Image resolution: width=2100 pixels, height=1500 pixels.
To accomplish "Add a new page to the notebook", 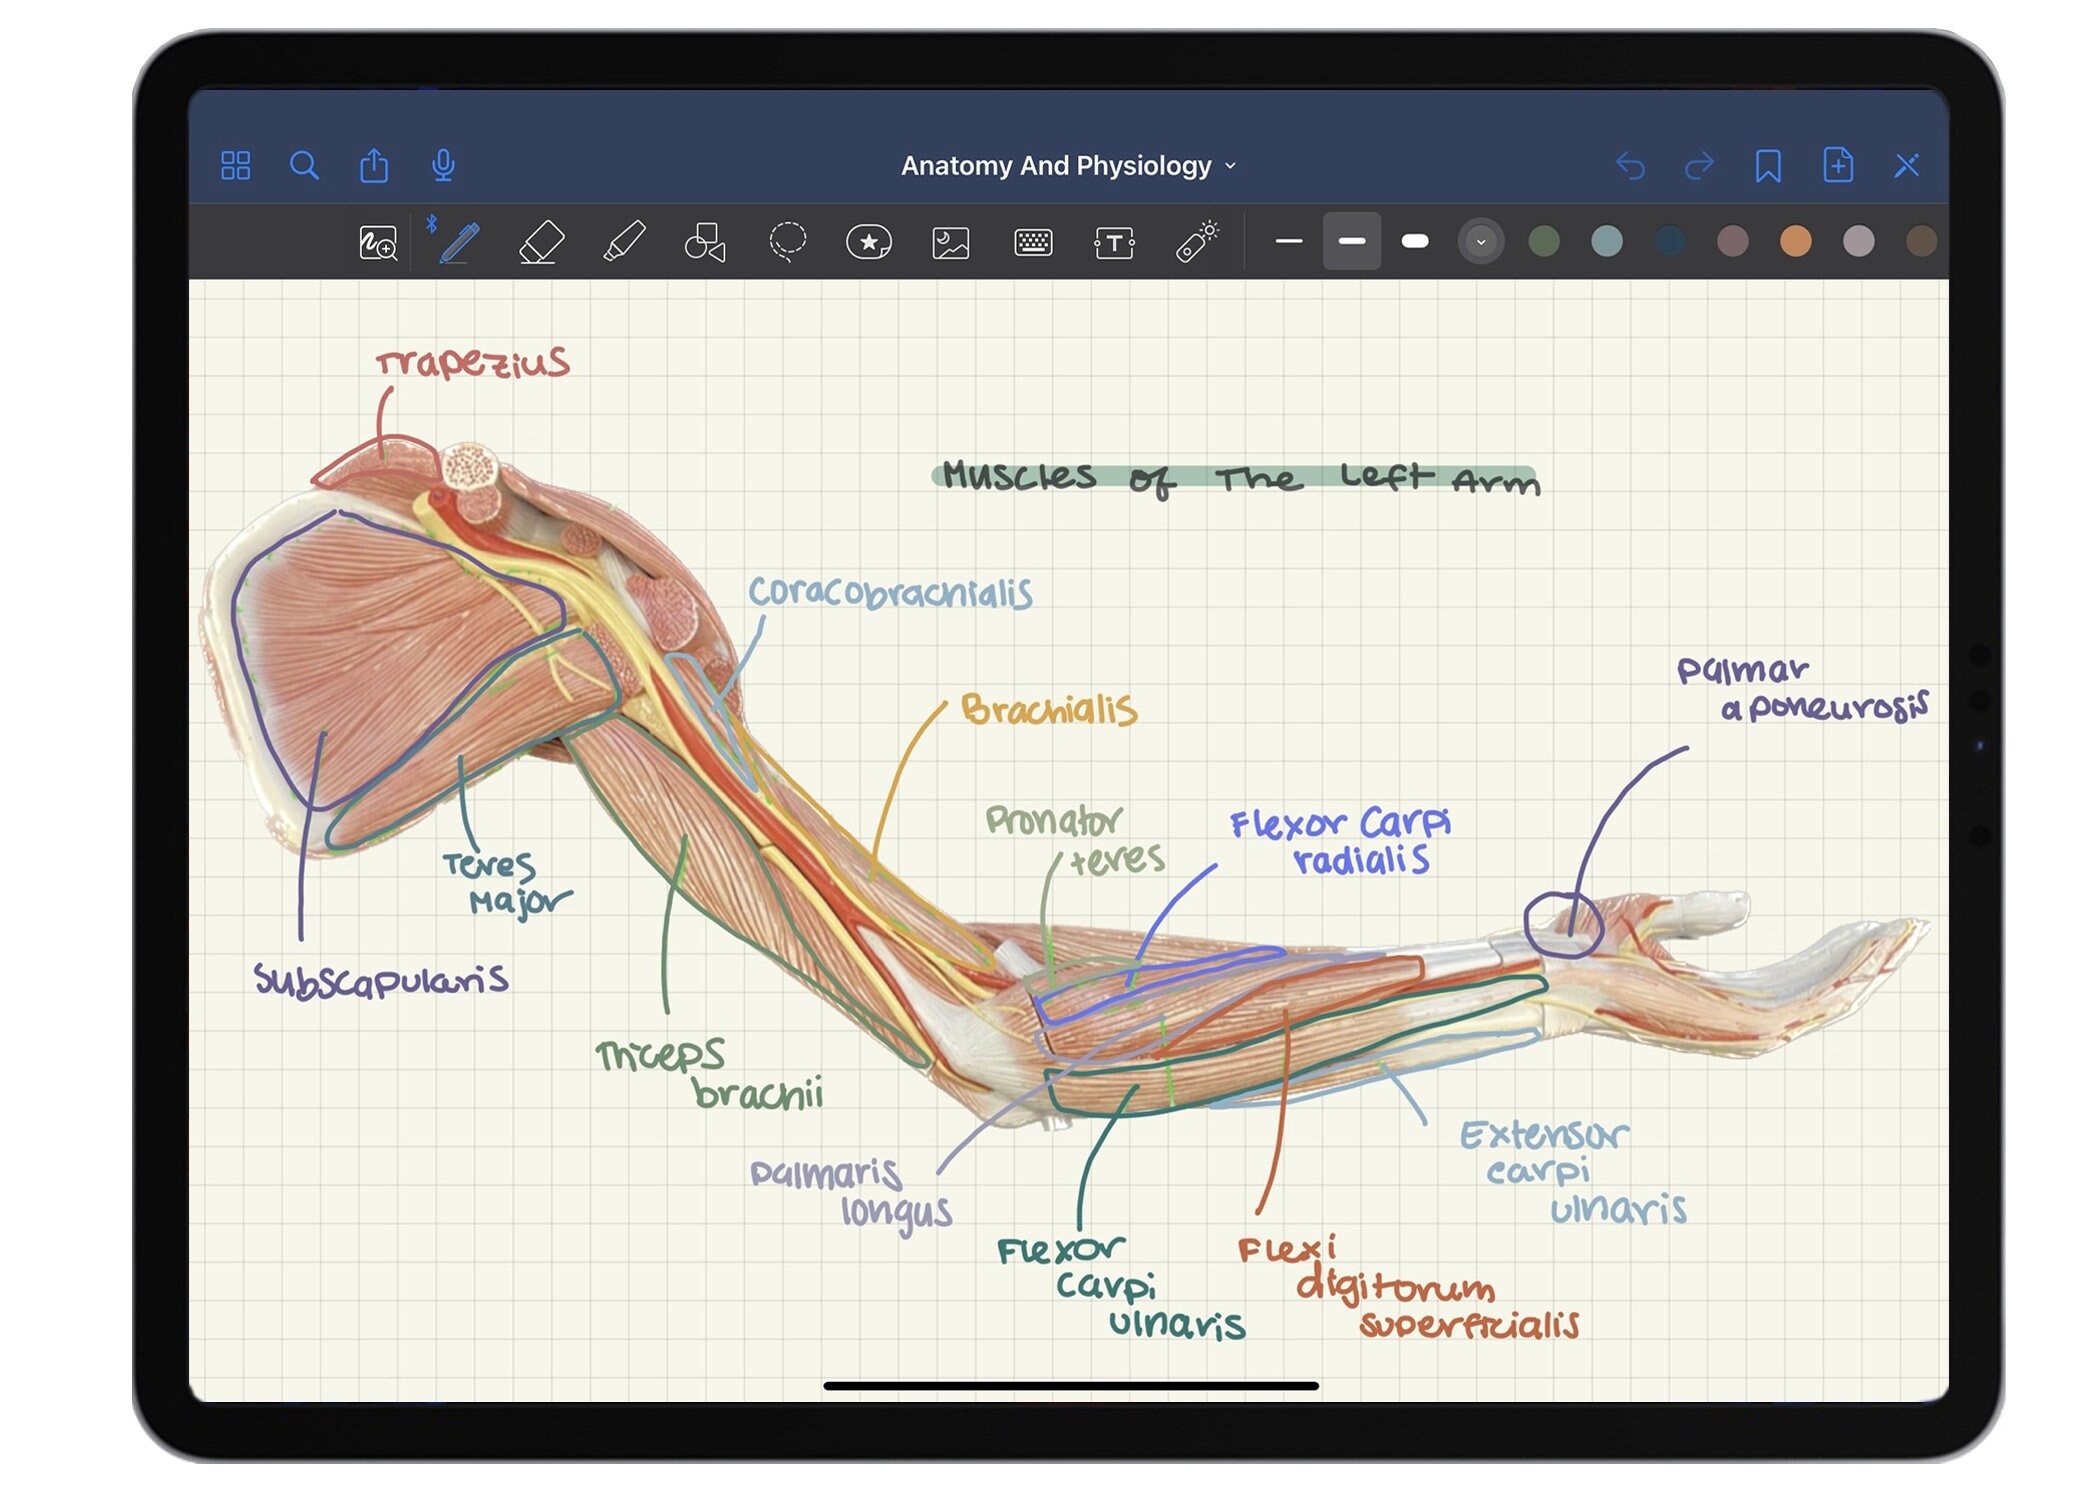I will (x=1838, y=166).
